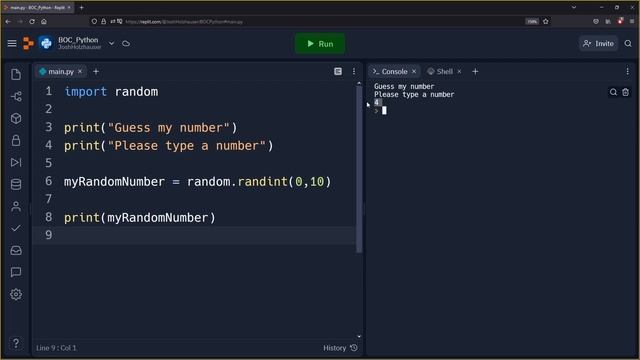The image size is (640, 360).
Task: Click the console input prompt
Action: pos(384,110)
